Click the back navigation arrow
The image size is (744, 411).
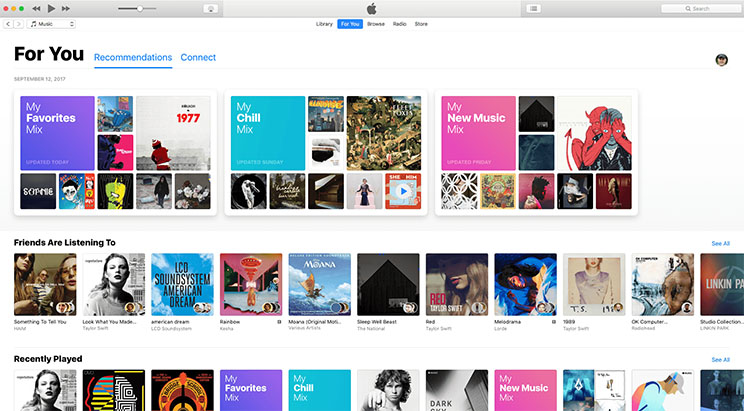(8, 23)
